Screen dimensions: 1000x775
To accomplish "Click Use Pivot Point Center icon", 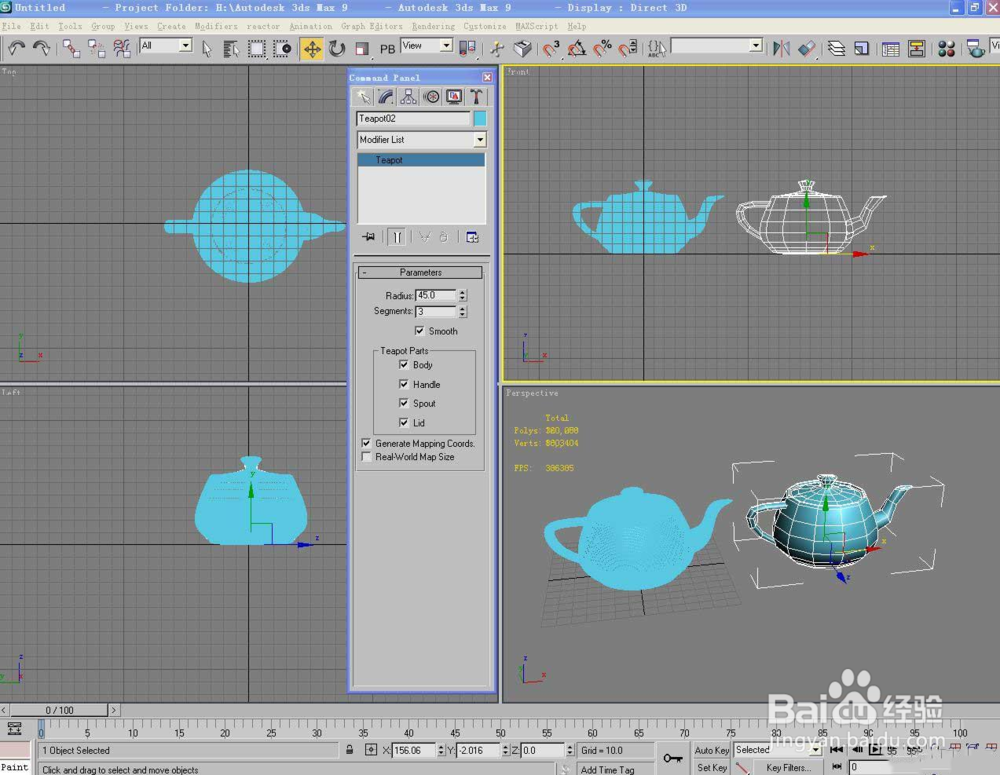I will [x=467, y=48].
